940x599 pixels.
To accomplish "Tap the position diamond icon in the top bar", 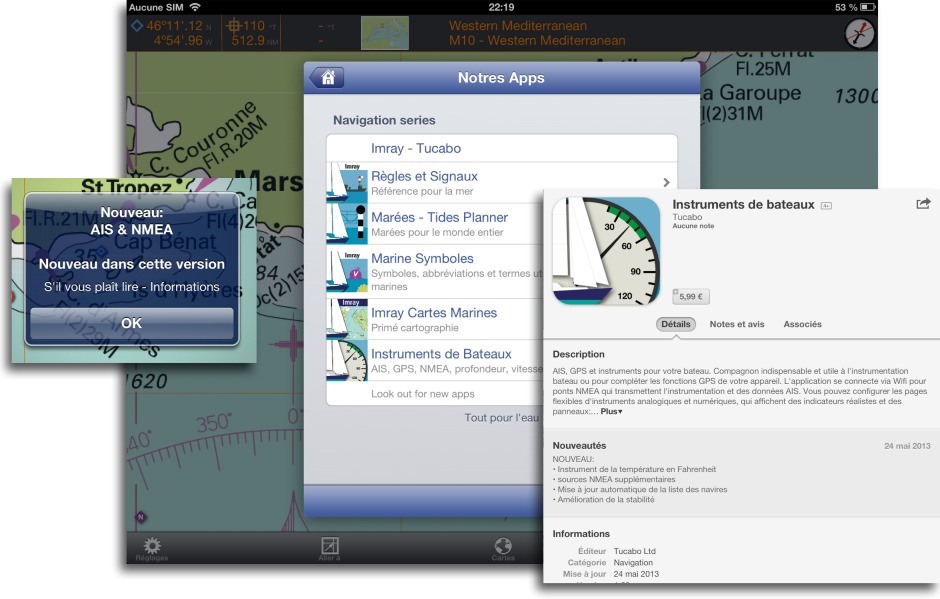I will point(137,26).
